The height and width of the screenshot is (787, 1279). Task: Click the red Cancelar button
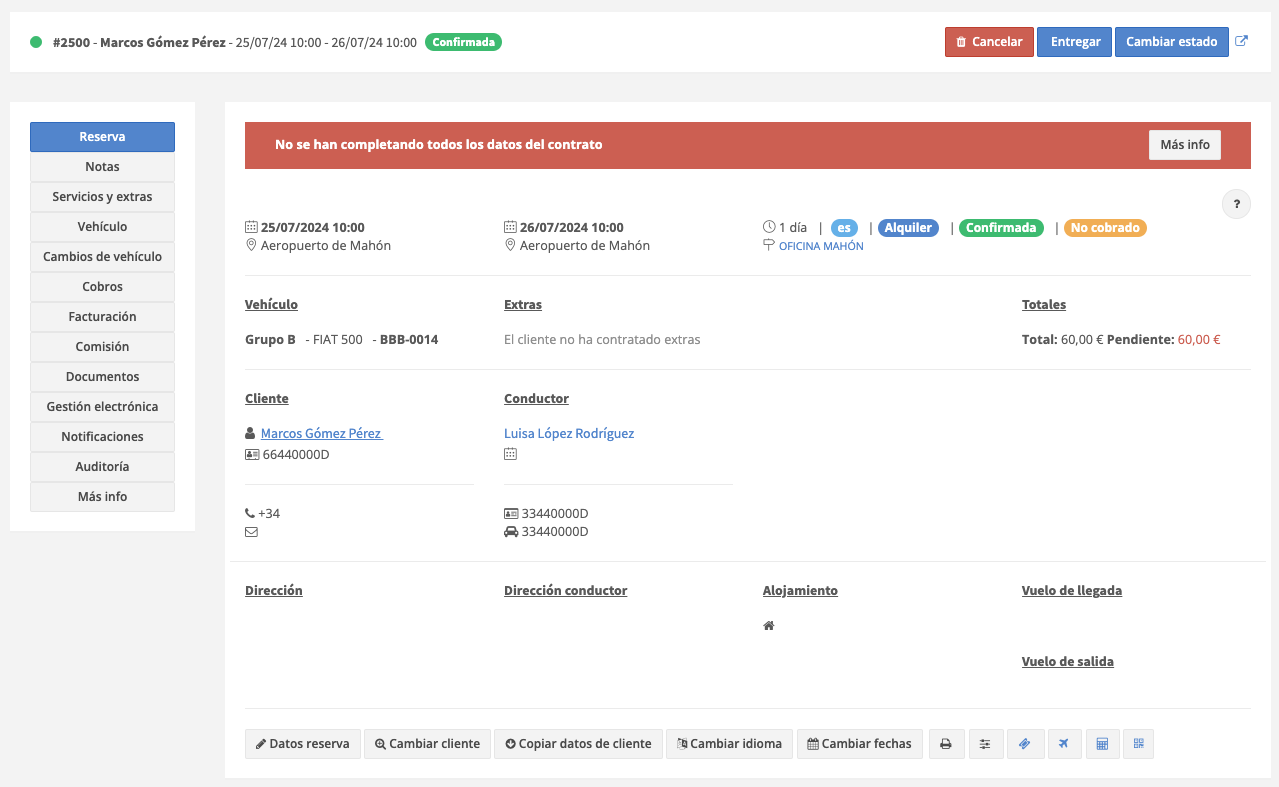(x=989, y=42)
